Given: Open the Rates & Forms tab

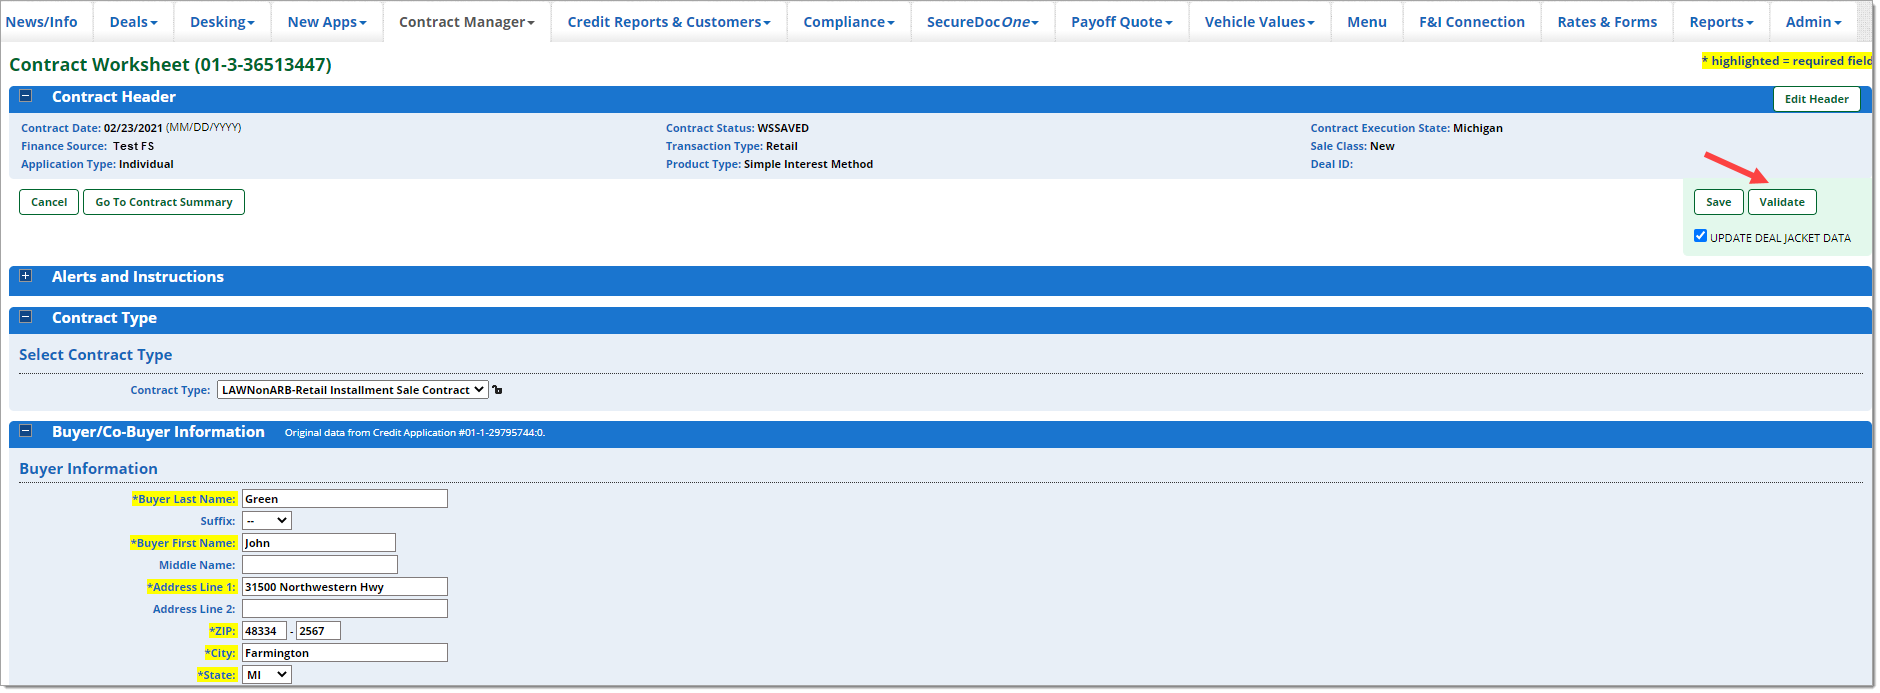Looking at the screenshot, I should click(x=1607, y=22).
